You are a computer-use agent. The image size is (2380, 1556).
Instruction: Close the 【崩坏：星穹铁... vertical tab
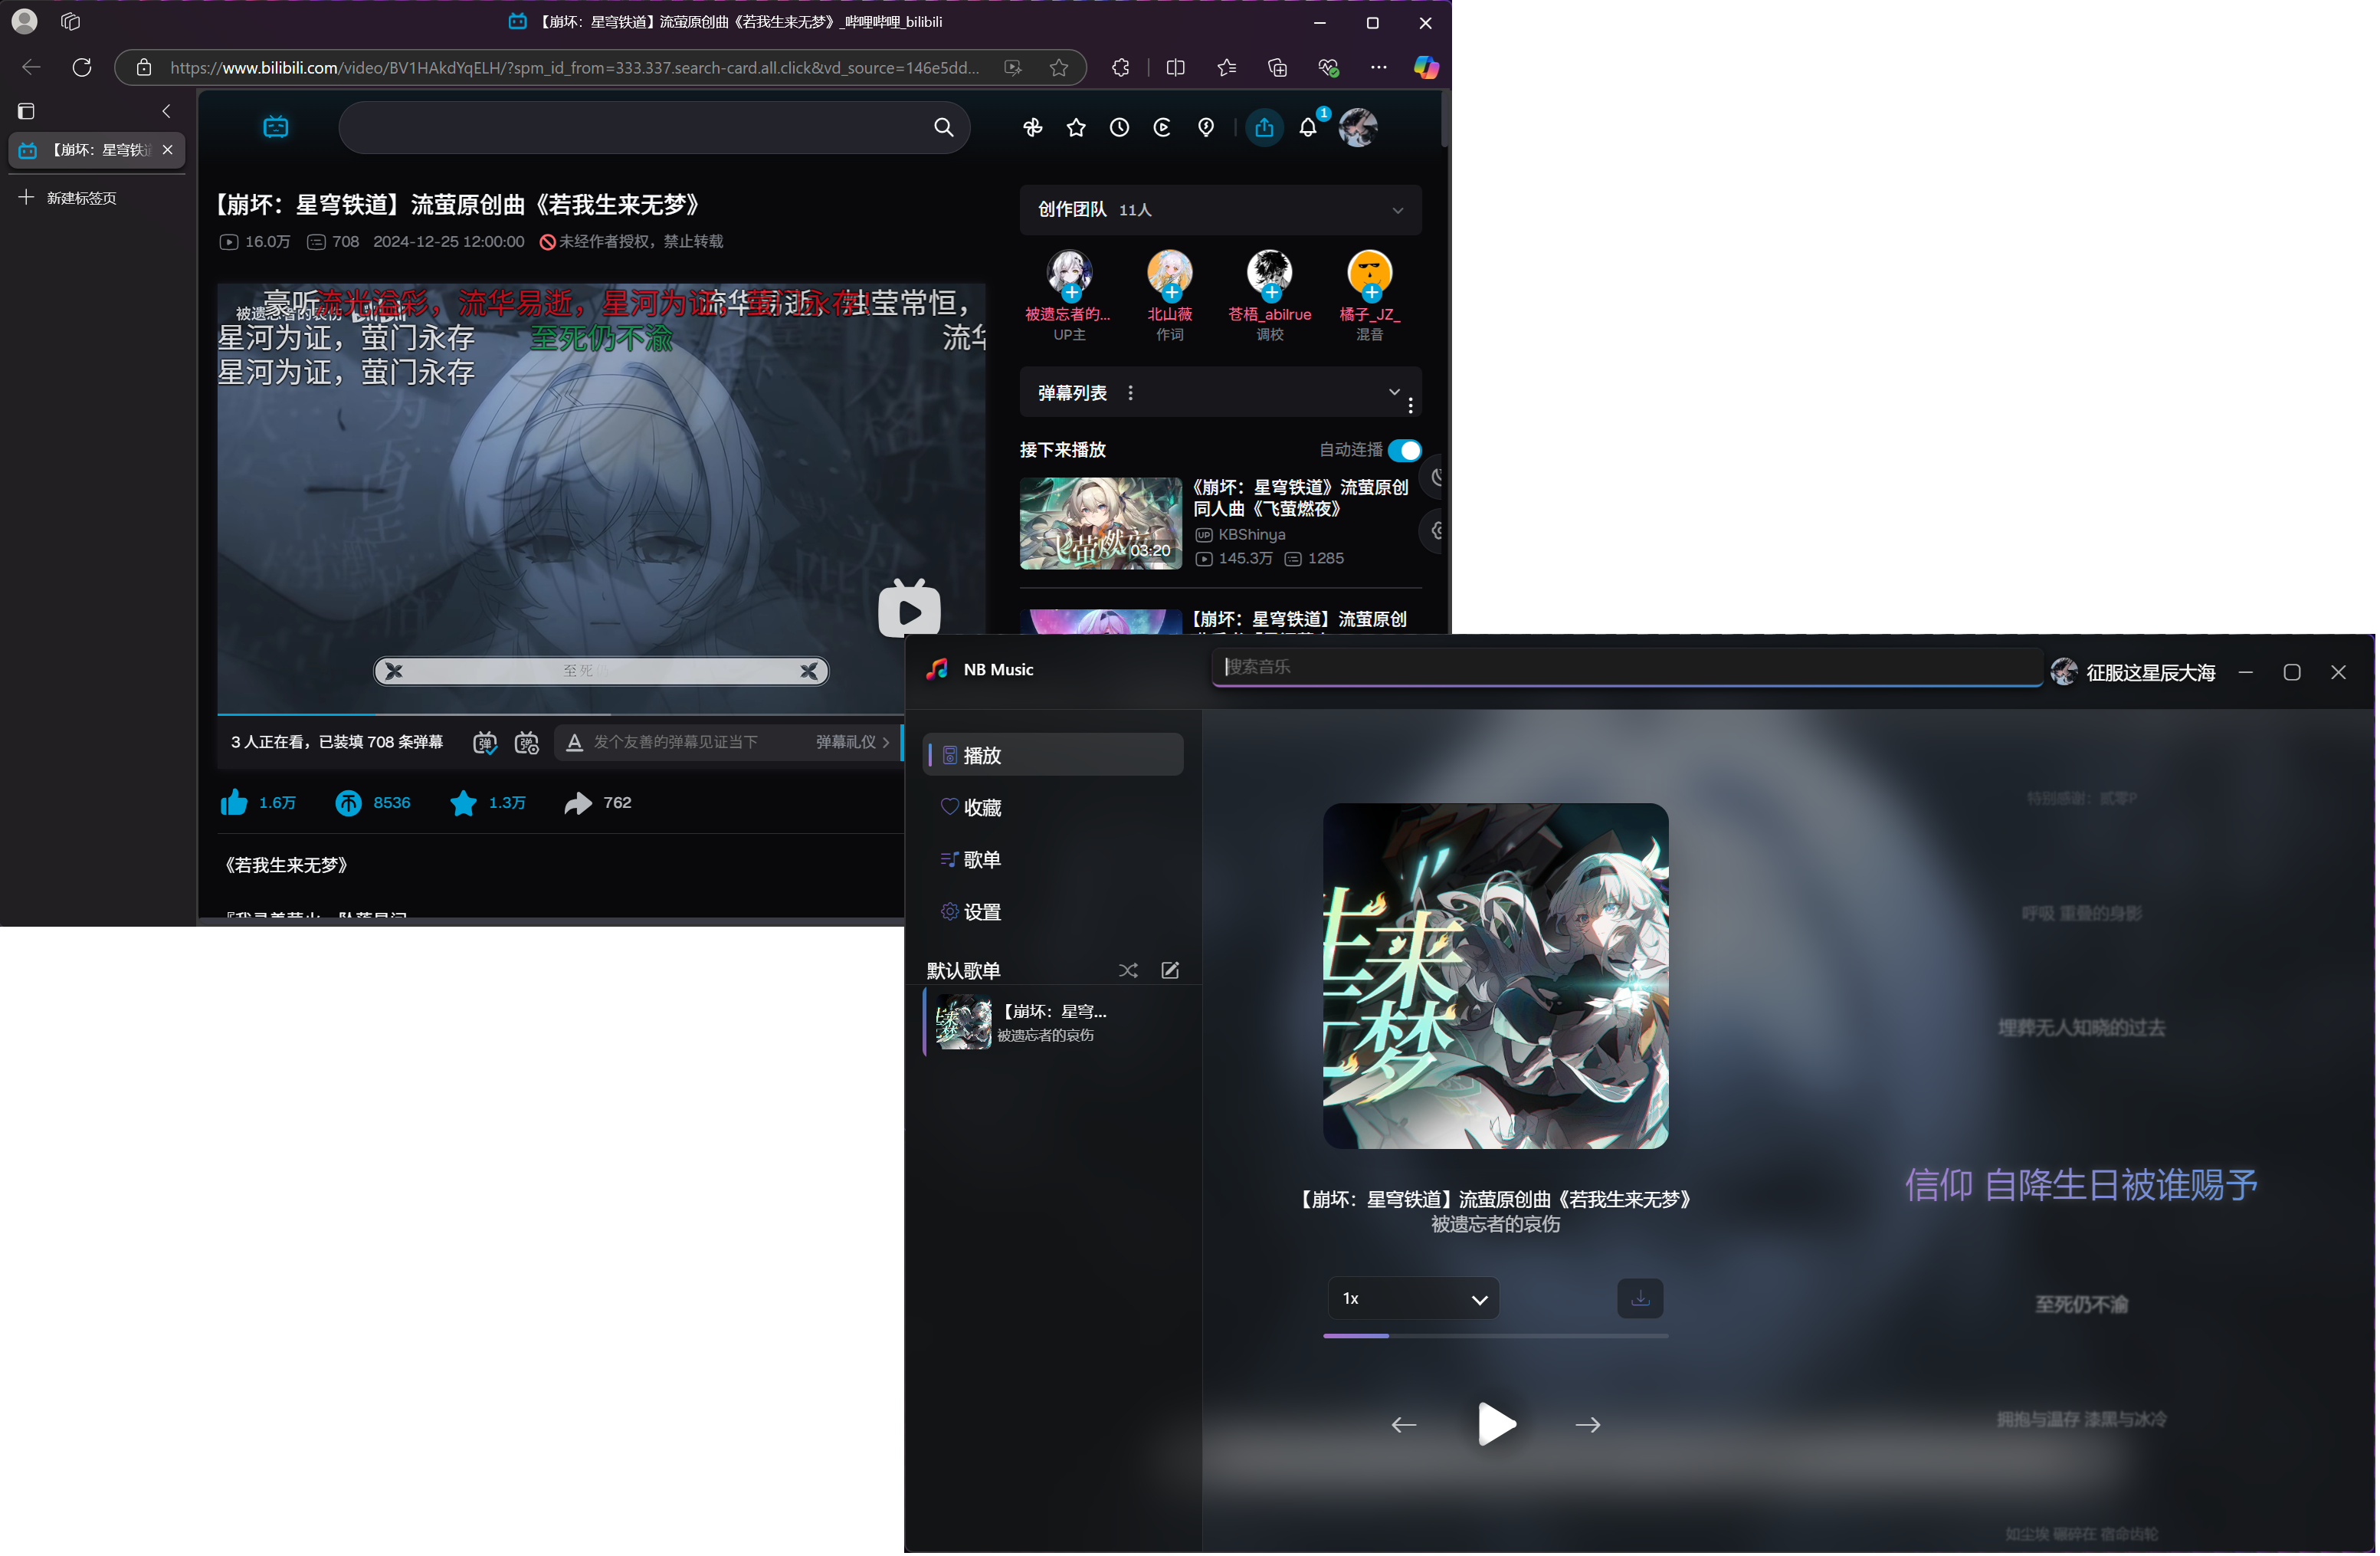pos(168,150)
